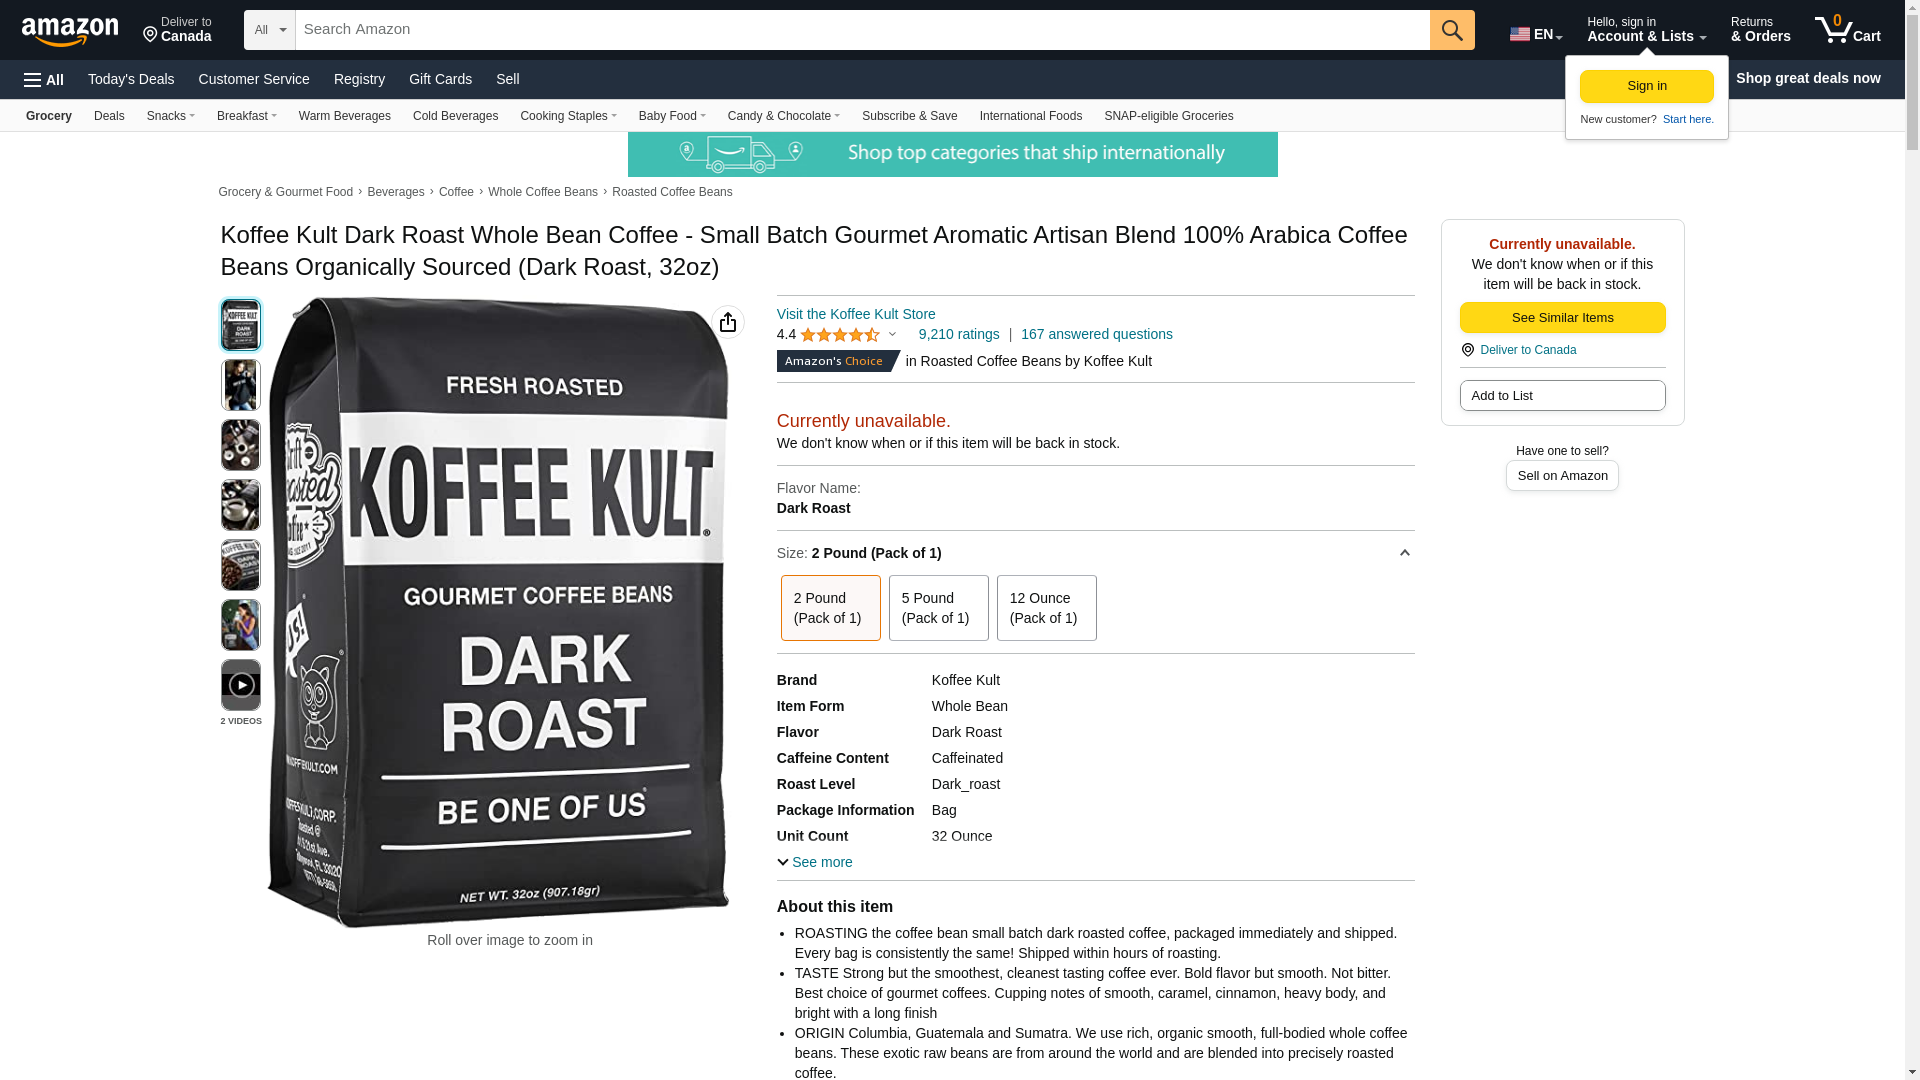Click the See Similar Items button

[x=1562, y=318]
